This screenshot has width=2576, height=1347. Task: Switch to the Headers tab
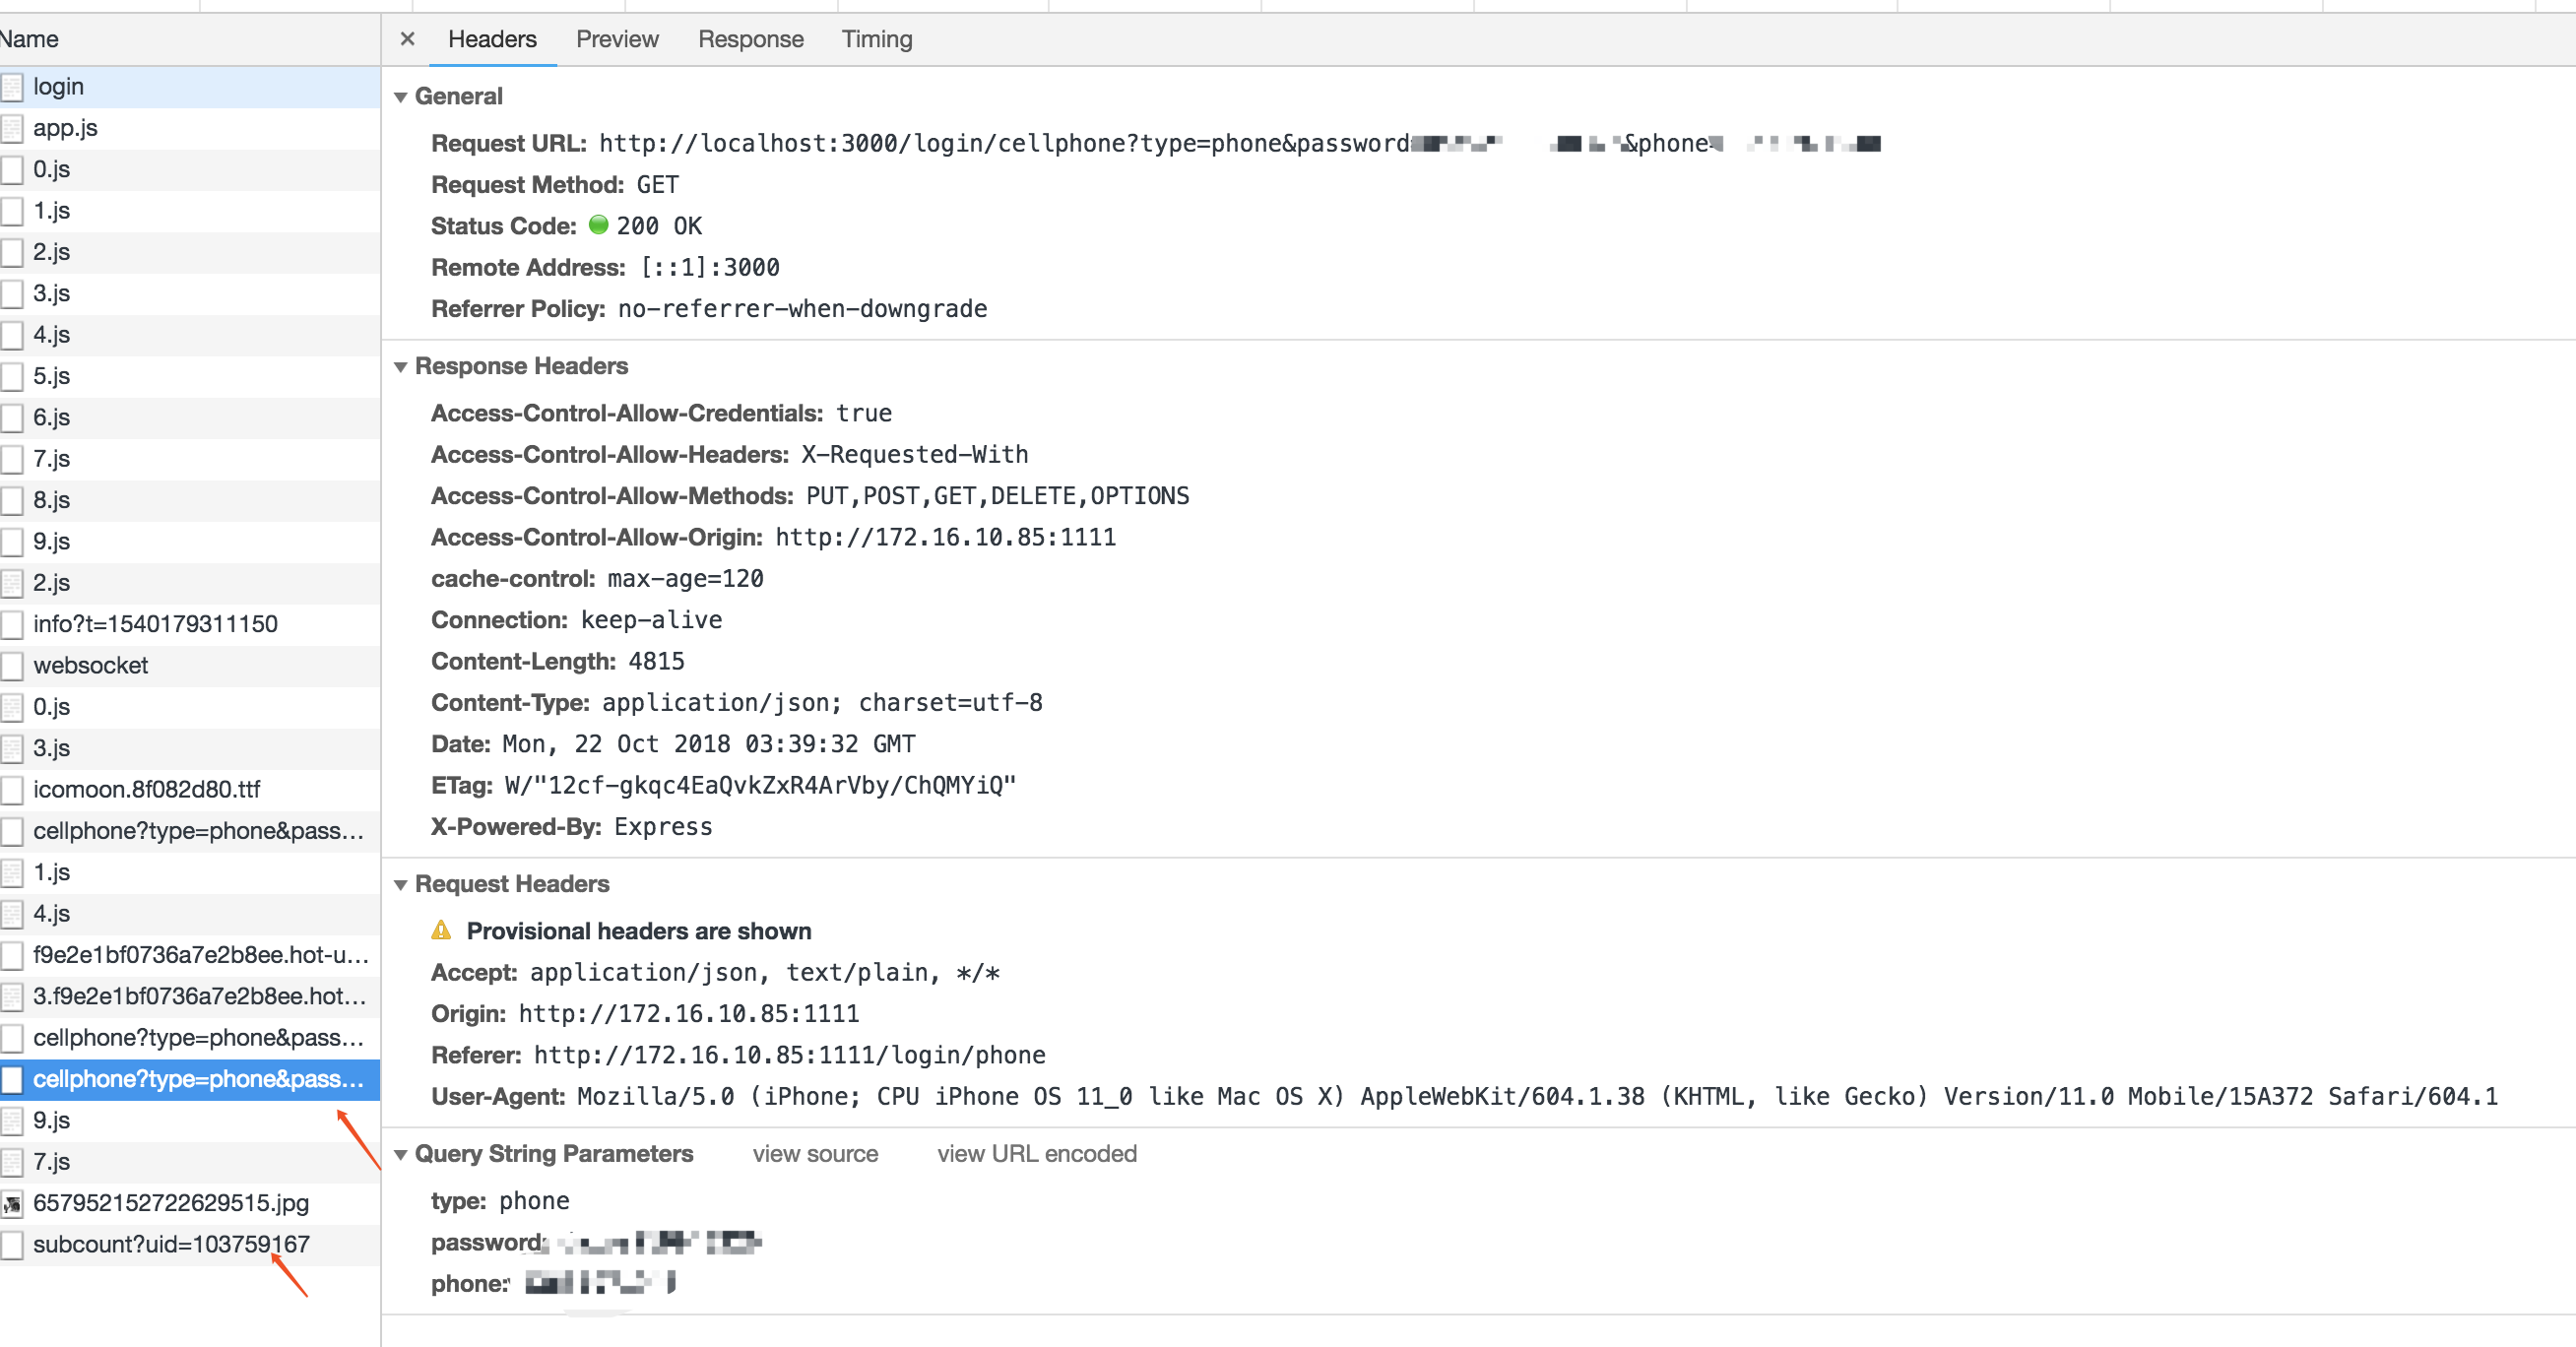pyautogui.click(x=492, y=39)
